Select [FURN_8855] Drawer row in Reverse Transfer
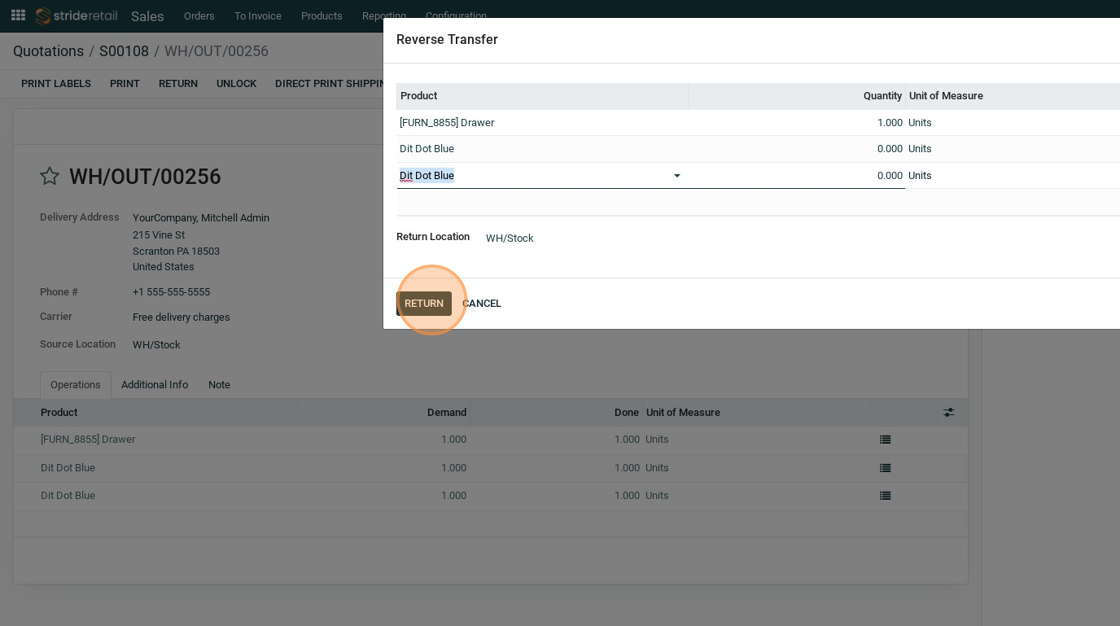Viewport: 1120px width, 626px height. click(x=758, y=123)
